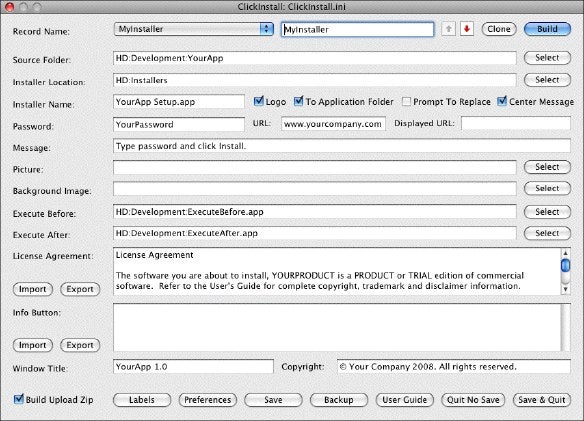Toggle the Logo checkbox
The width and height of the screenshot is (584, 421).
pos(258,101)
